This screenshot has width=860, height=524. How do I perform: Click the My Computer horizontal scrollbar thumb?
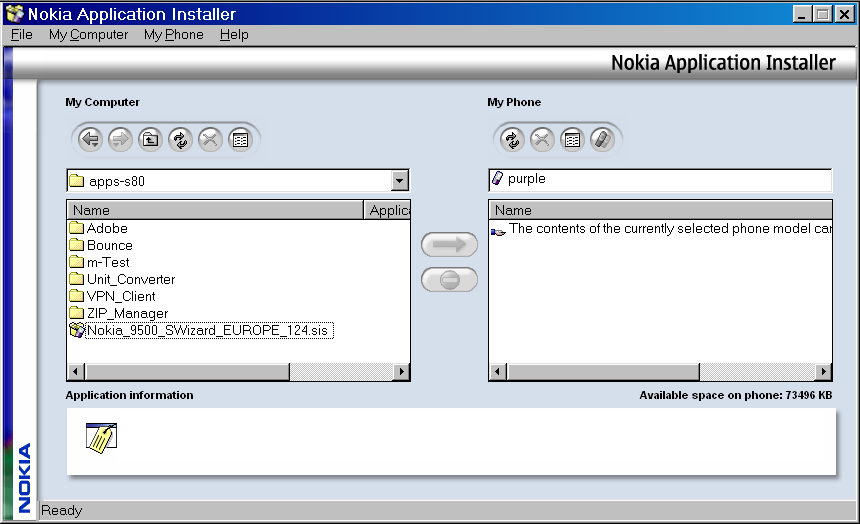tap(188, 371)
